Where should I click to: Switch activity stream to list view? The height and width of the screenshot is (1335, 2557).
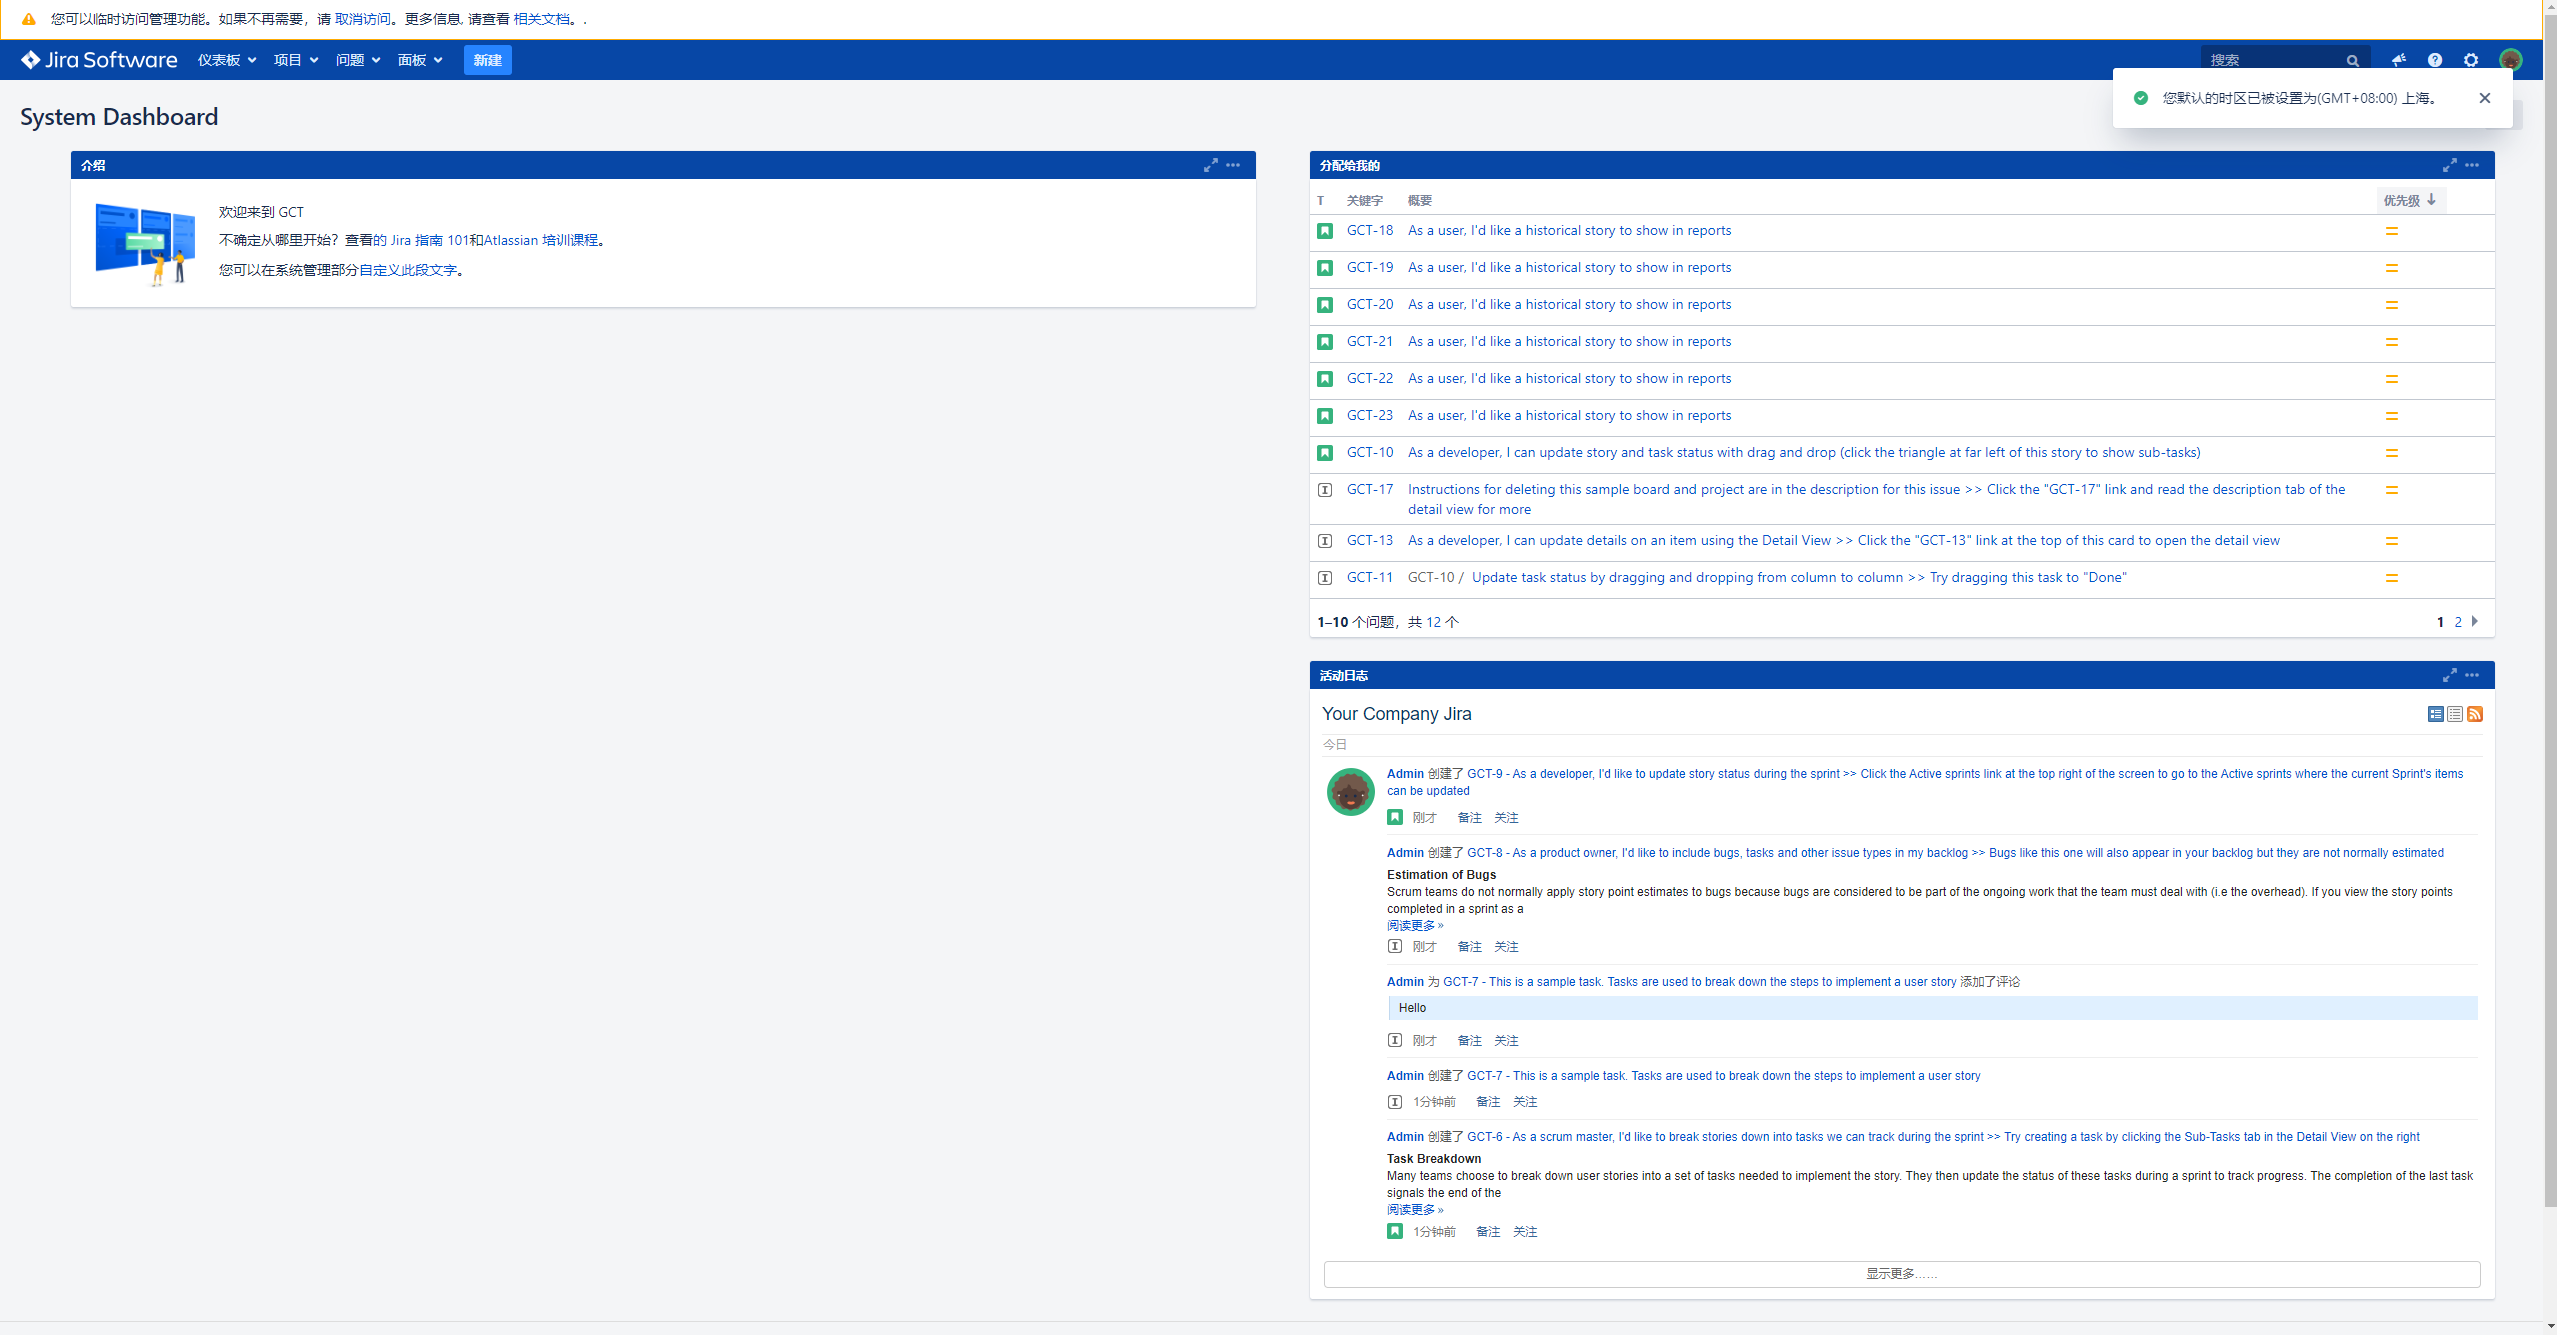click(2455, 714)
